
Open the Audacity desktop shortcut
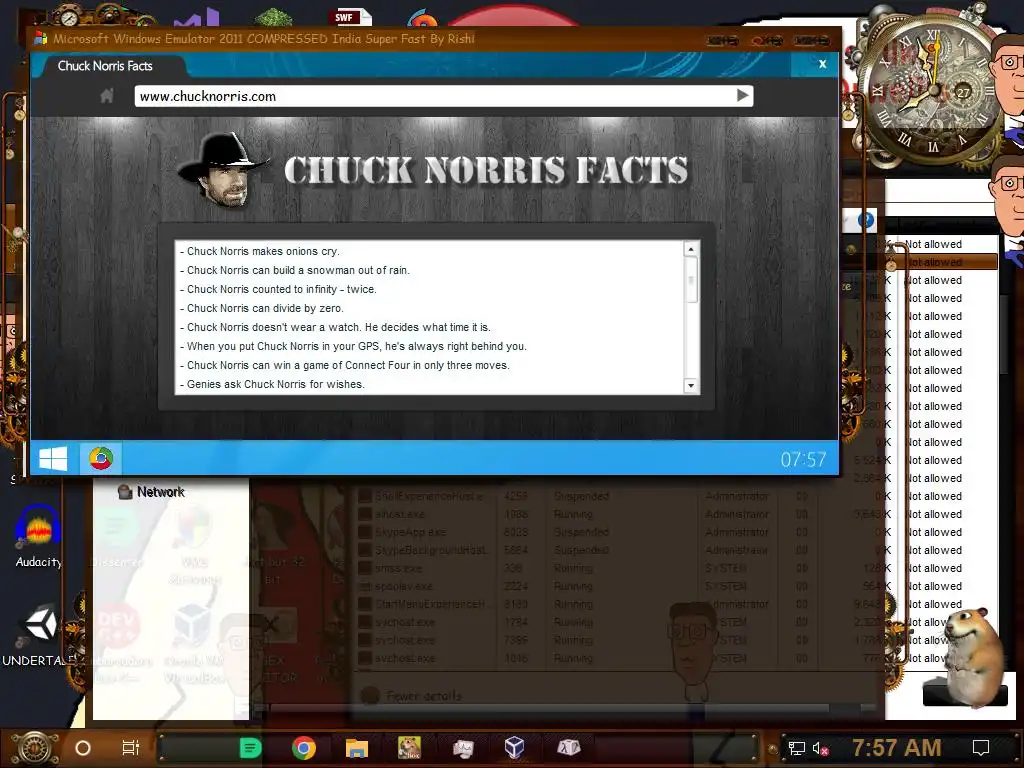[39, 536]
